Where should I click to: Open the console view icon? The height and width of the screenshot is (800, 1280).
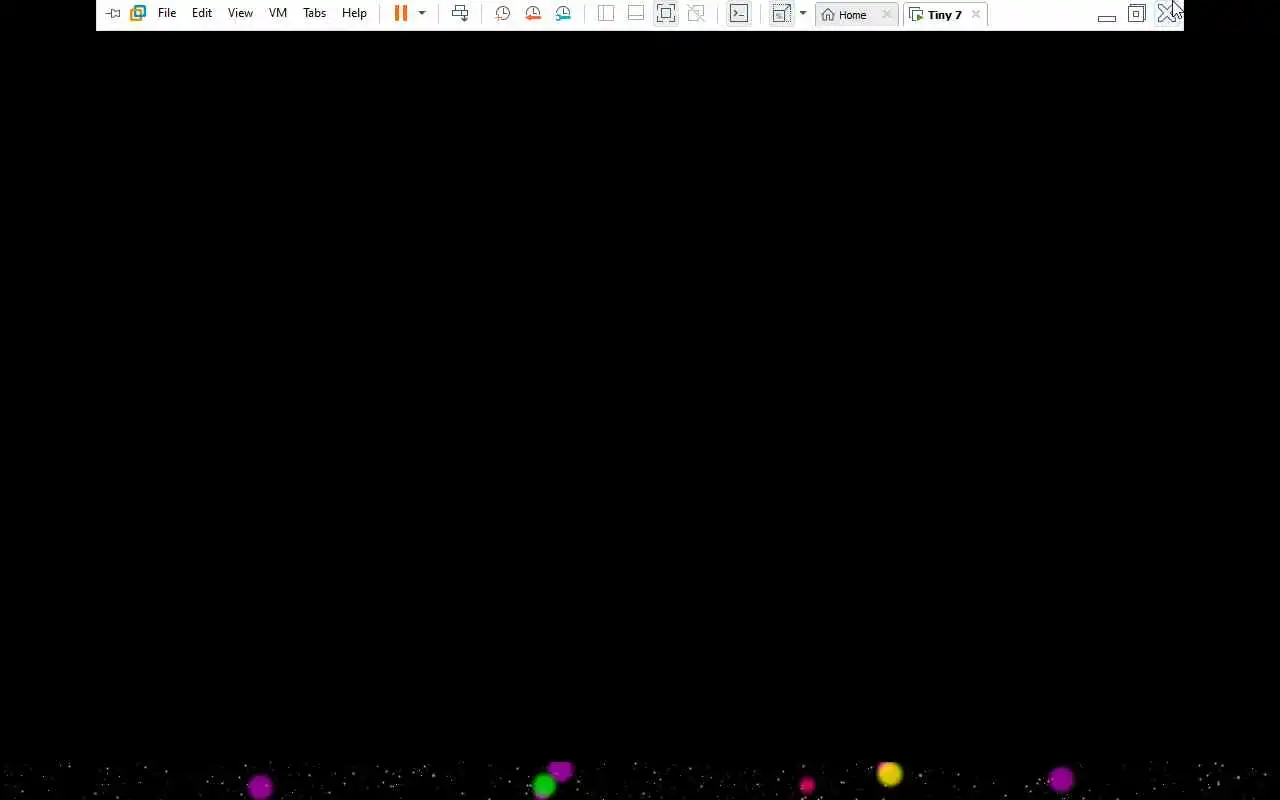coord(739,13)
